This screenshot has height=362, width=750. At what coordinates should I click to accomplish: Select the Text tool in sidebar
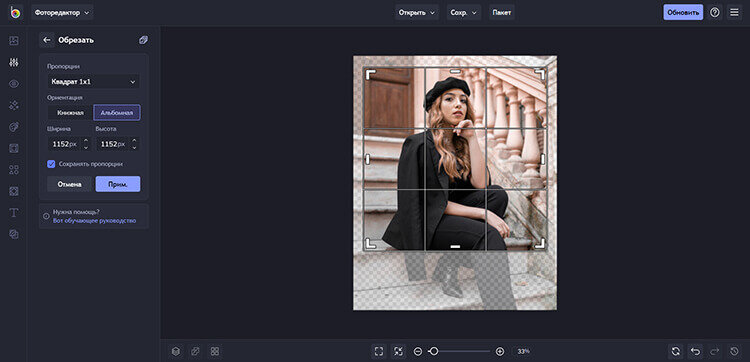[14, 213]
